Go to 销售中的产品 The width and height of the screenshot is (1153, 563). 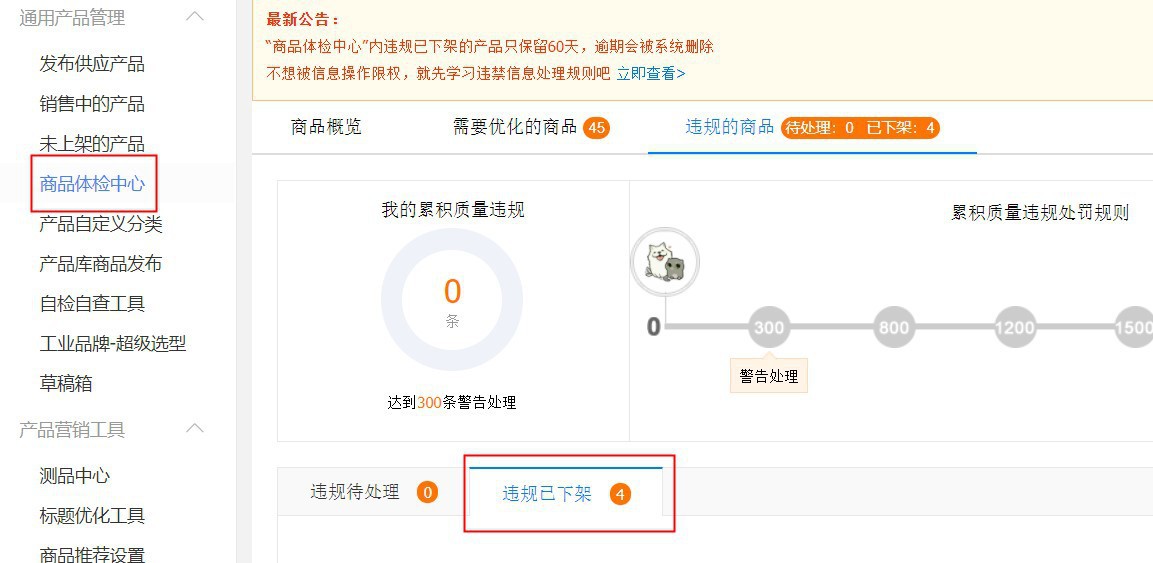[x=92, y=104]
